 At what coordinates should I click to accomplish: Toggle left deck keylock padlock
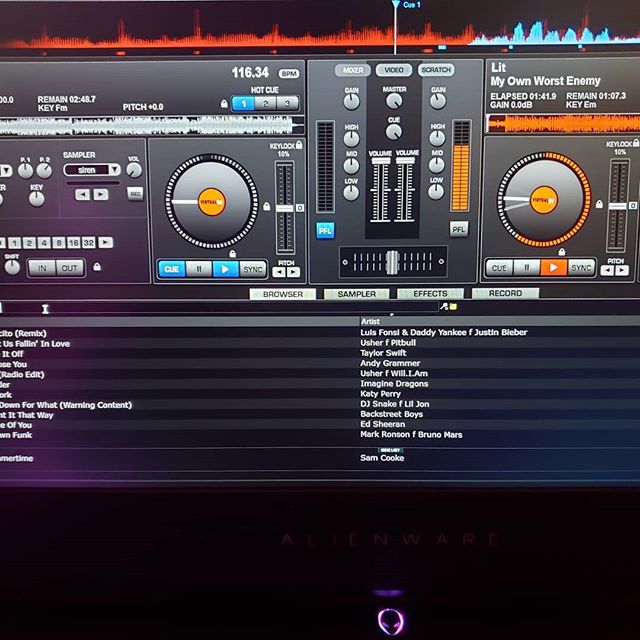click(x=299, y=144)
